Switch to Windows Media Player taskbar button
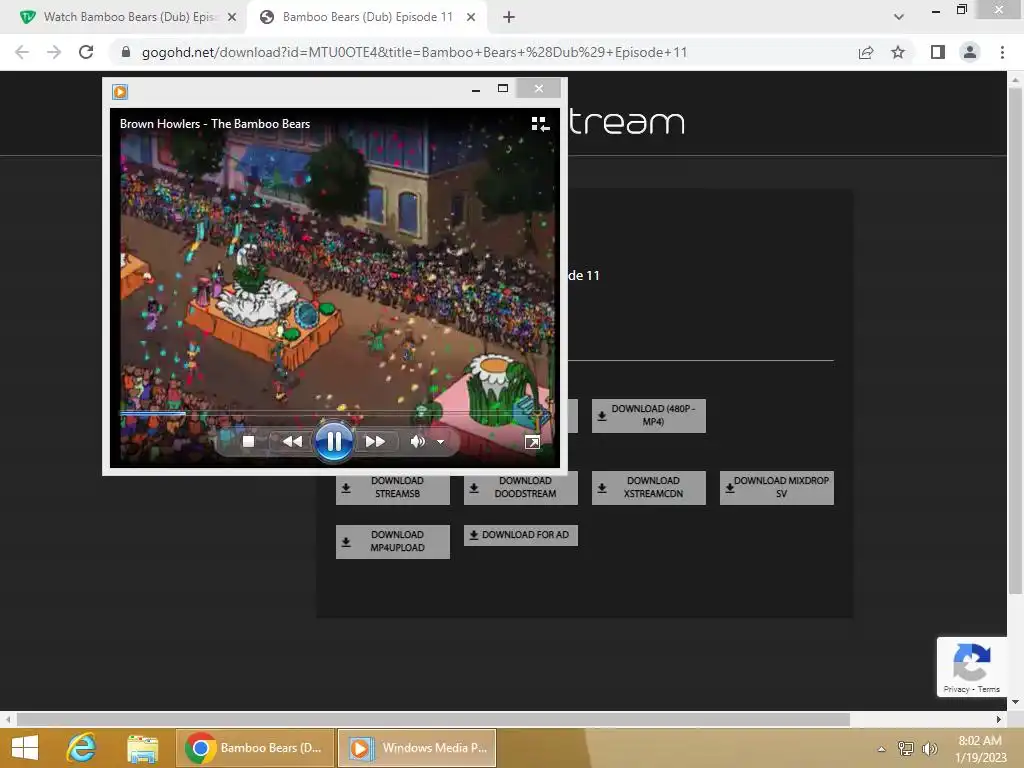Screen dimensions: 1024x768 click(417, 748)
